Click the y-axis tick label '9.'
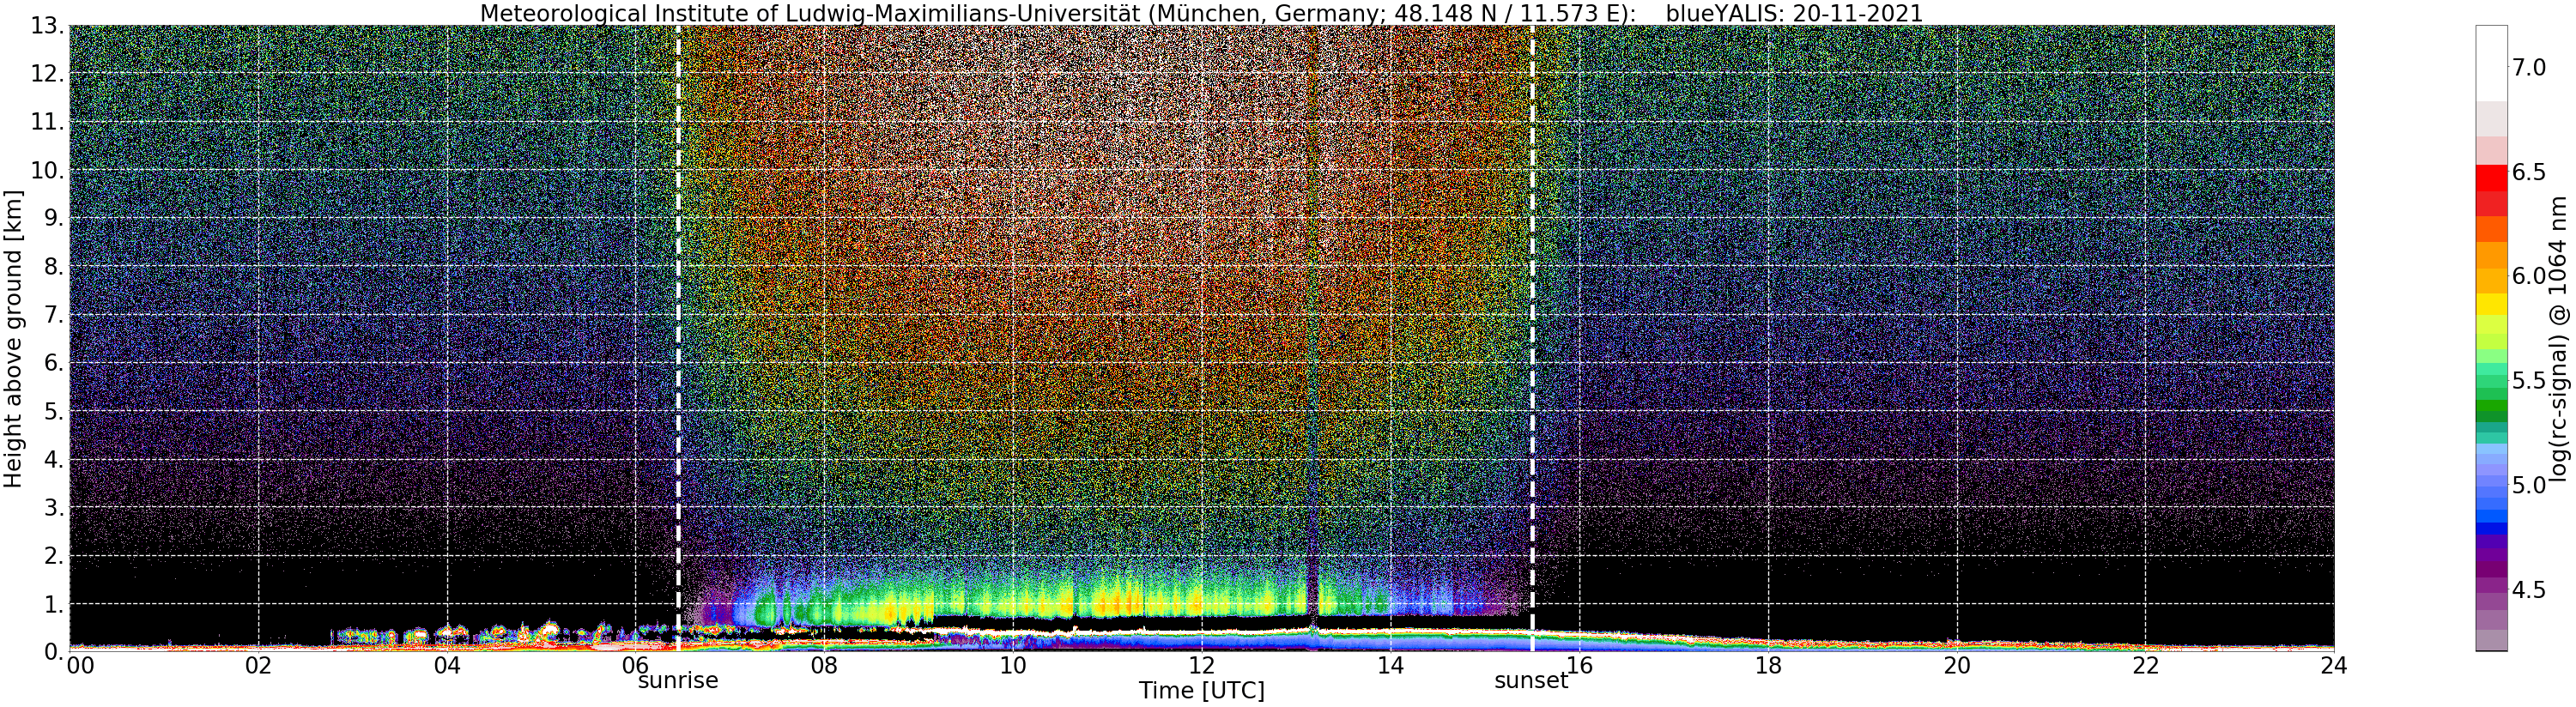This screenshot has width=2576, height=707. (54, 218)
